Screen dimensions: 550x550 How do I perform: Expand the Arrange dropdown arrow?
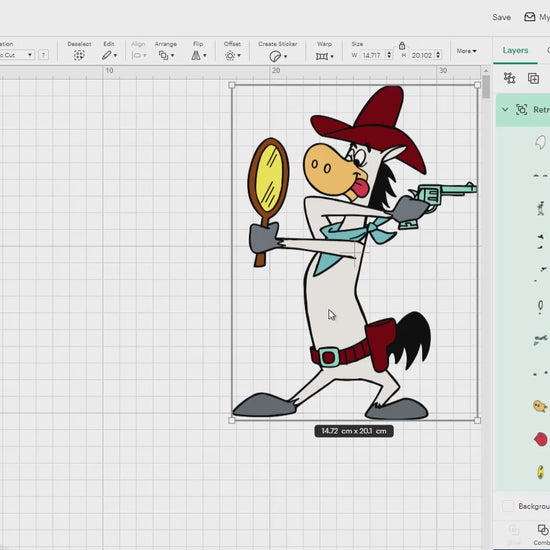172,56
